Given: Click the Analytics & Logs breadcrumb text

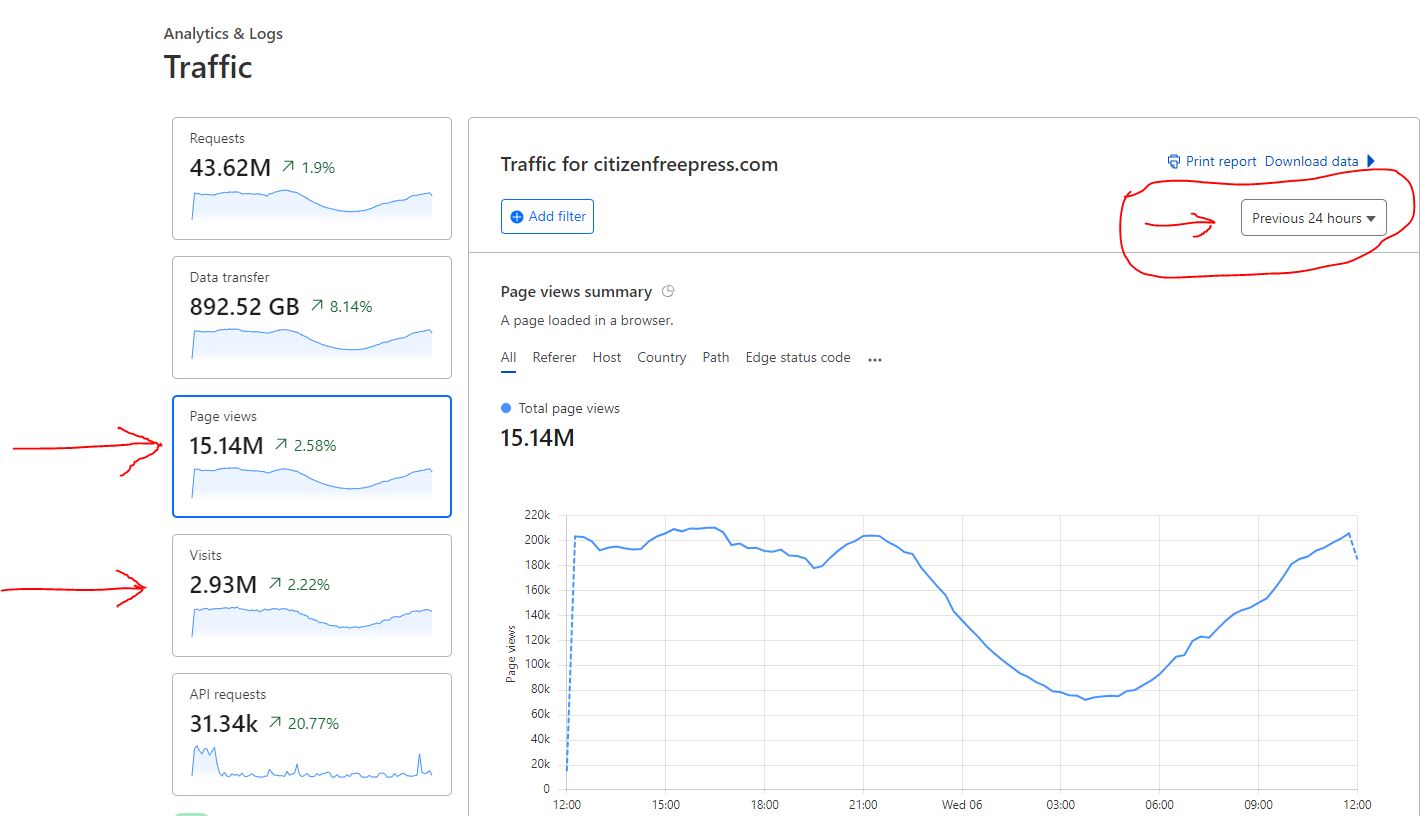Looking at the screenshot, I should pyautogui.click(x=223, y=34).
